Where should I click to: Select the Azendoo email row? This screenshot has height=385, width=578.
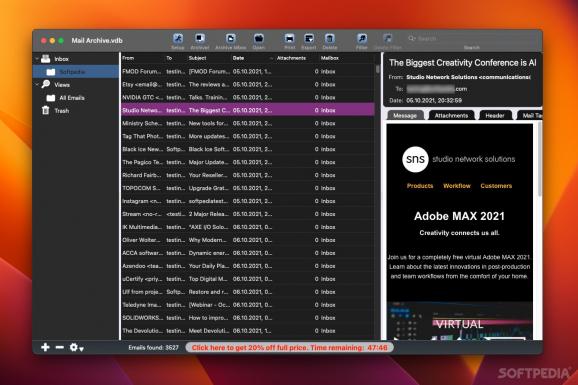tap(248, 266)
